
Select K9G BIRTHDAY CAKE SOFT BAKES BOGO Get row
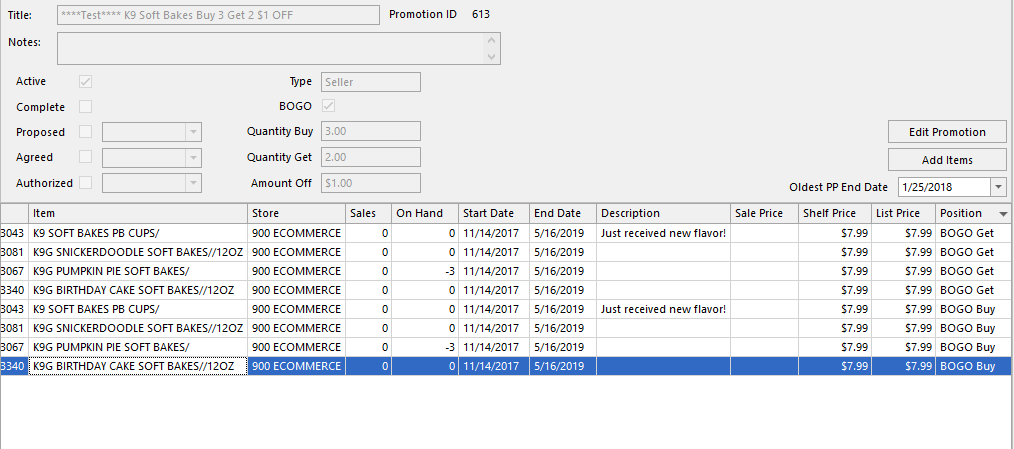pyautogui.click(x=506, y=290)
